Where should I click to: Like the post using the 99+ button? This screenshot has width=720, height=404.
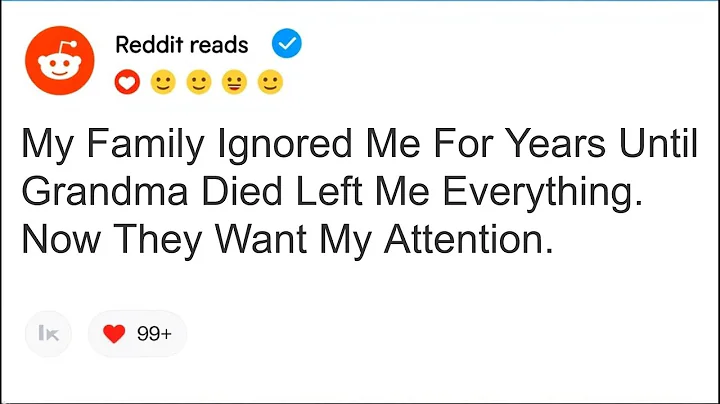coord(137,335)
